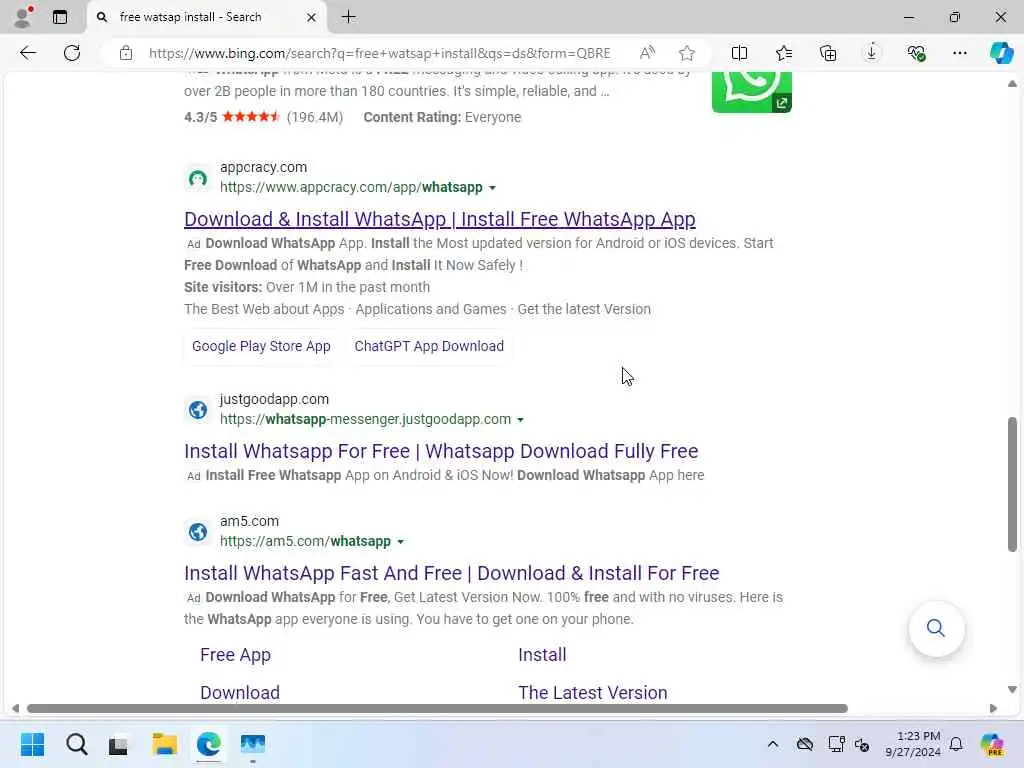Open Read aloud icon in address bar

coord(647,53)
